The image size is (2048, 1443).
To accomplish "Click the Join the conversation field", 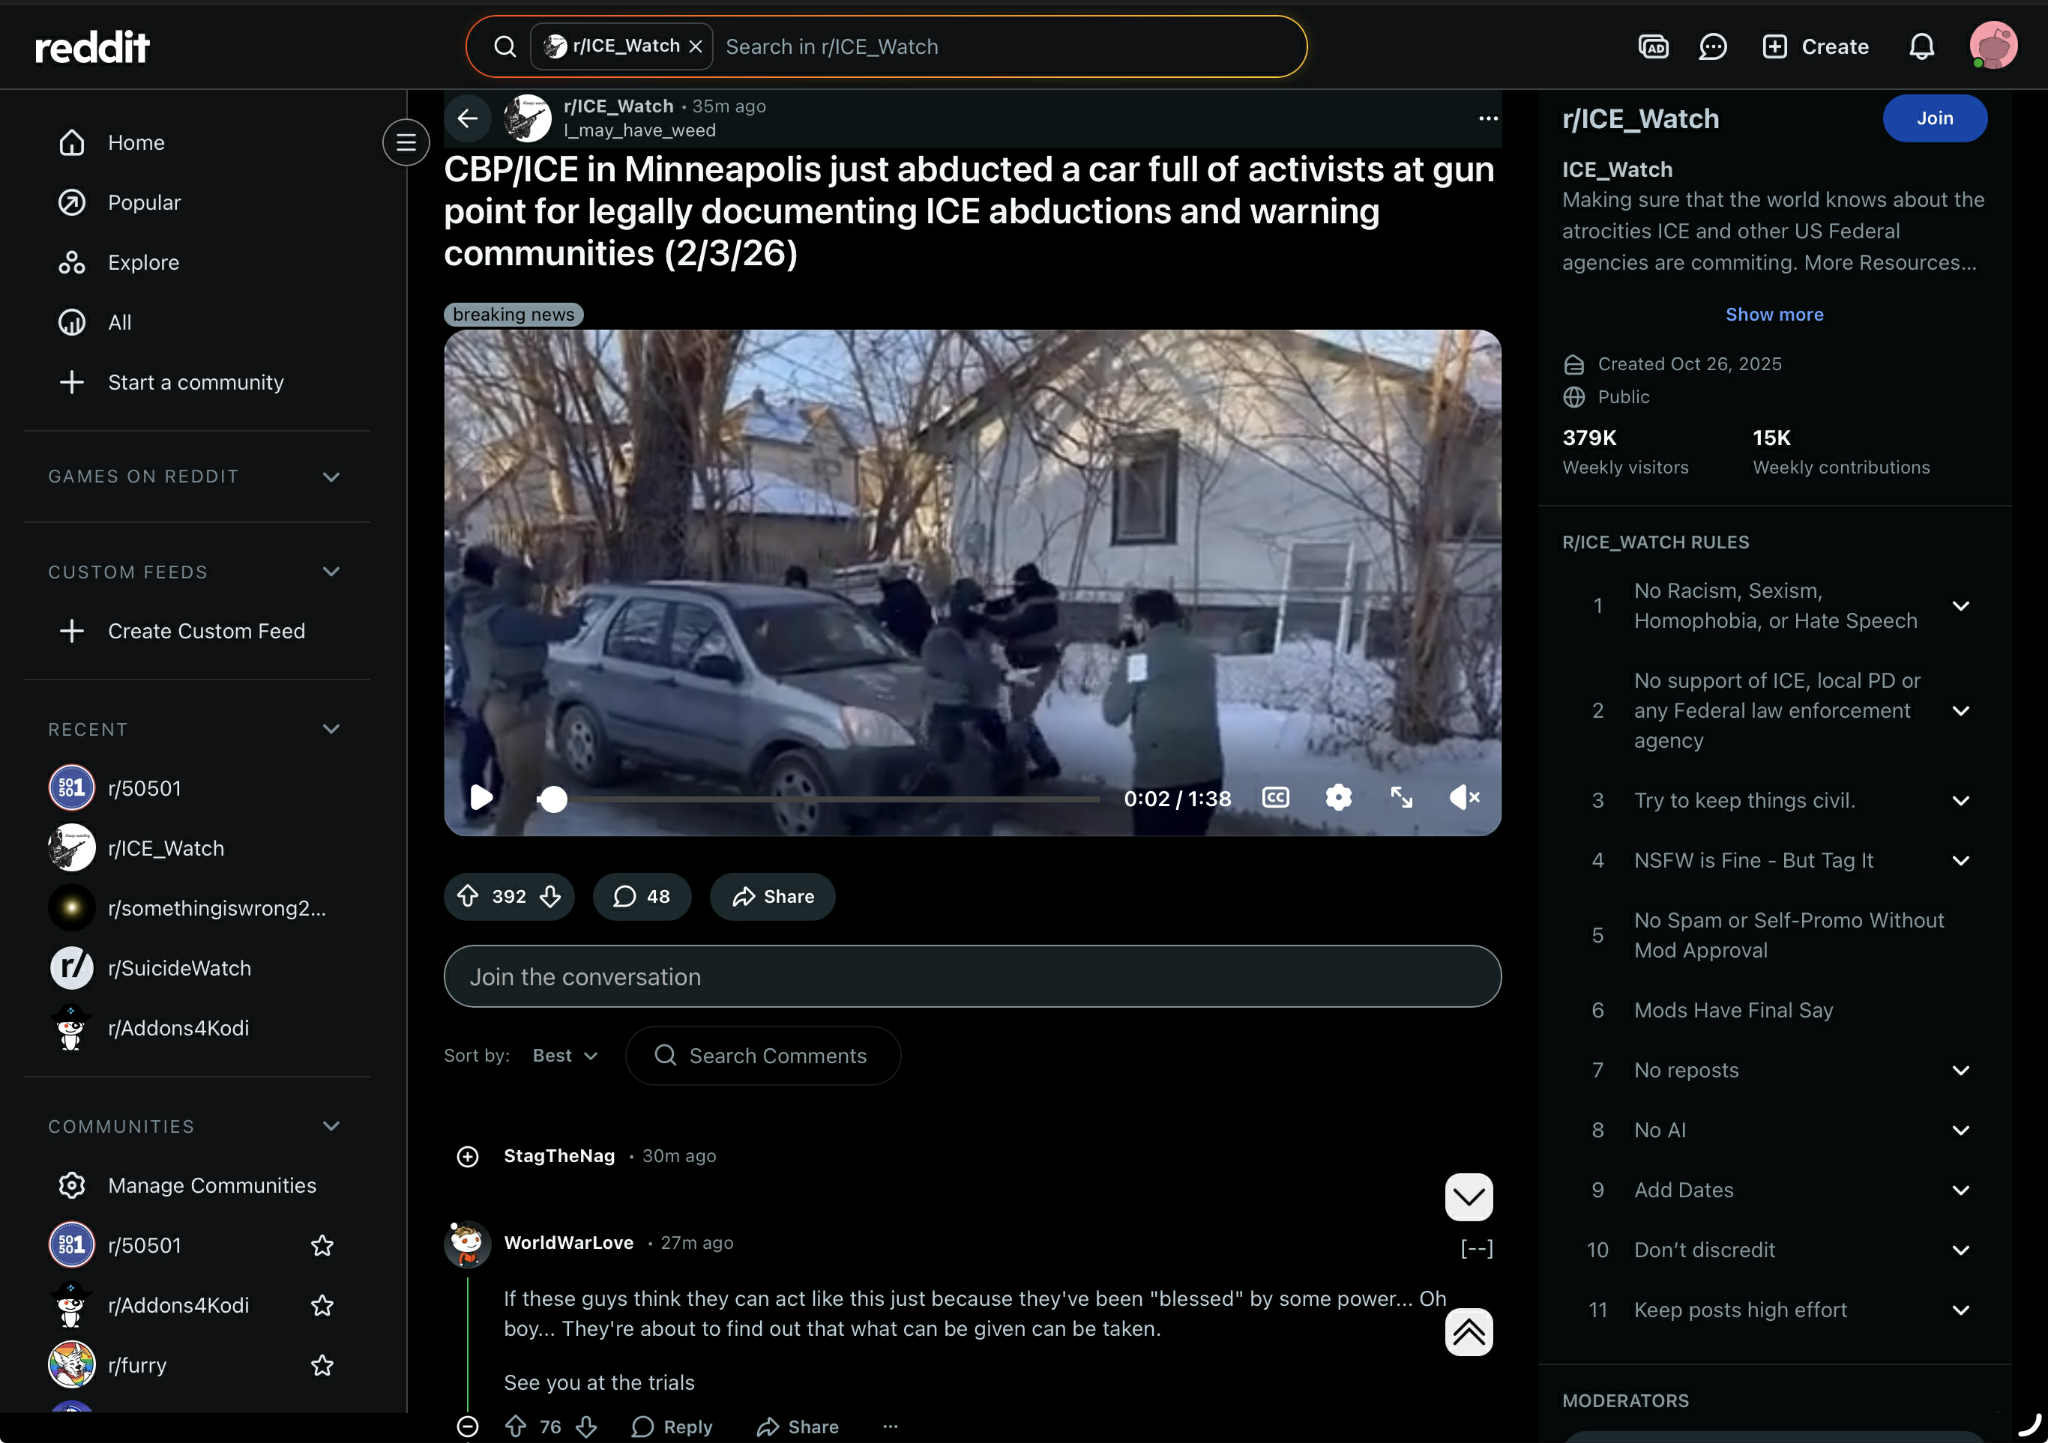I will click(972, 977).
